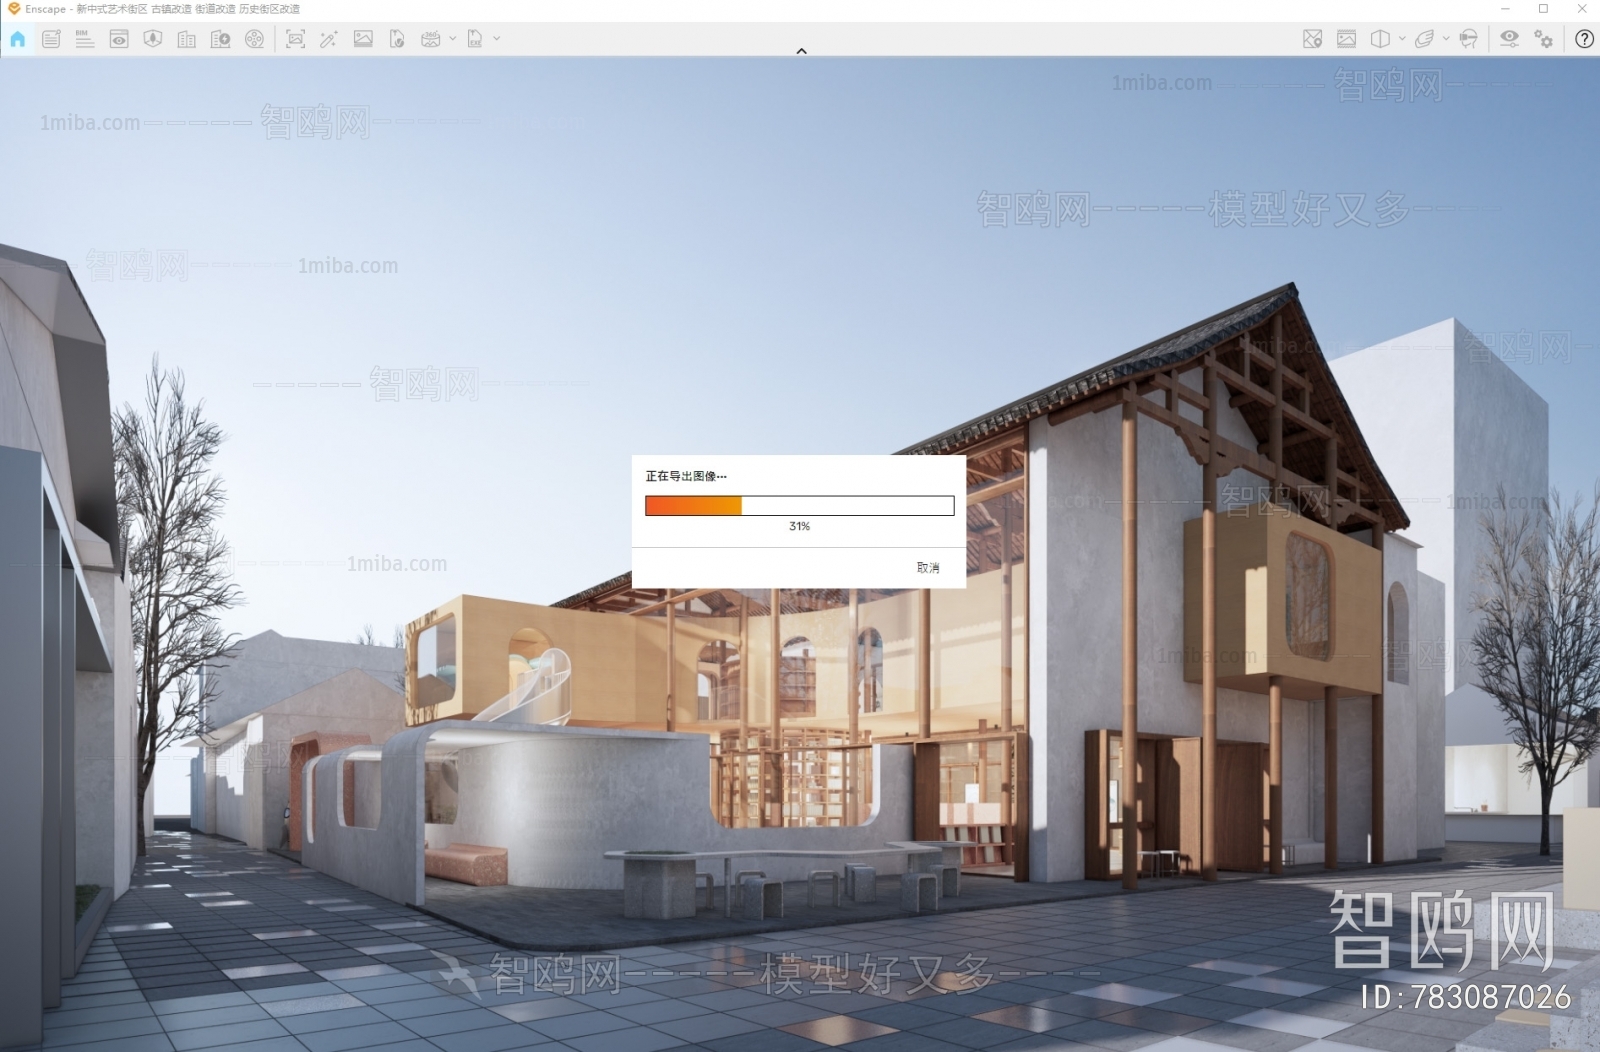The image size is (1600, 1052).
Task: Open the video editor tool
Action: (x=255, y=39)
